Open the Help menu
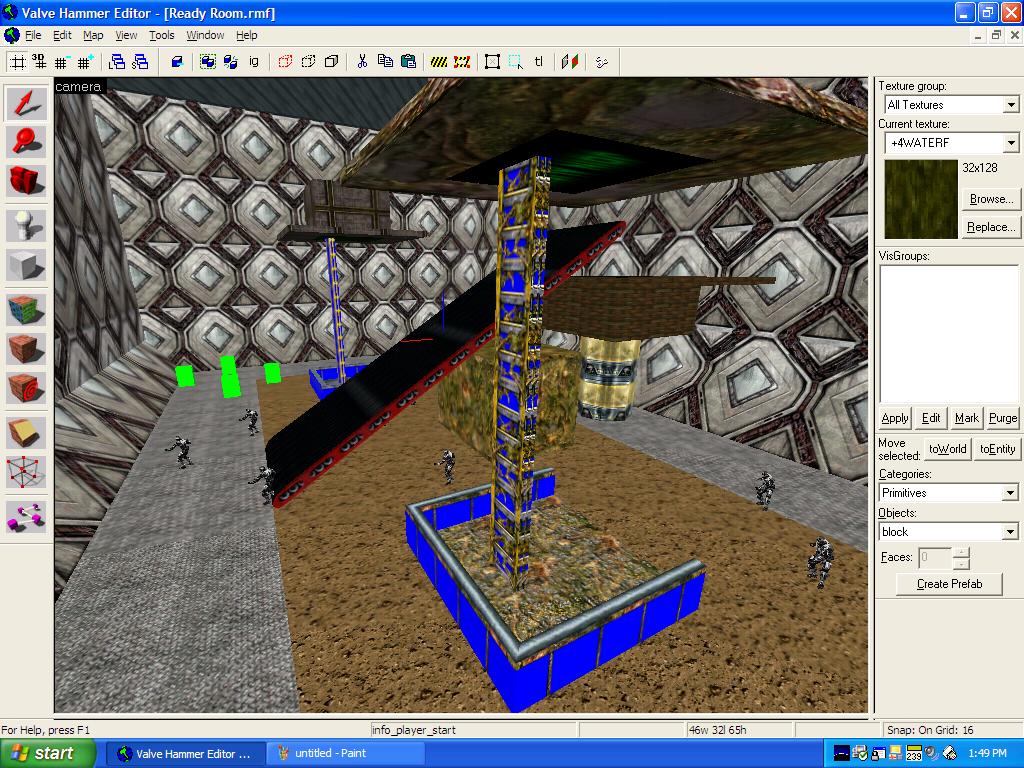1024x768 pixels. (246, 35)
